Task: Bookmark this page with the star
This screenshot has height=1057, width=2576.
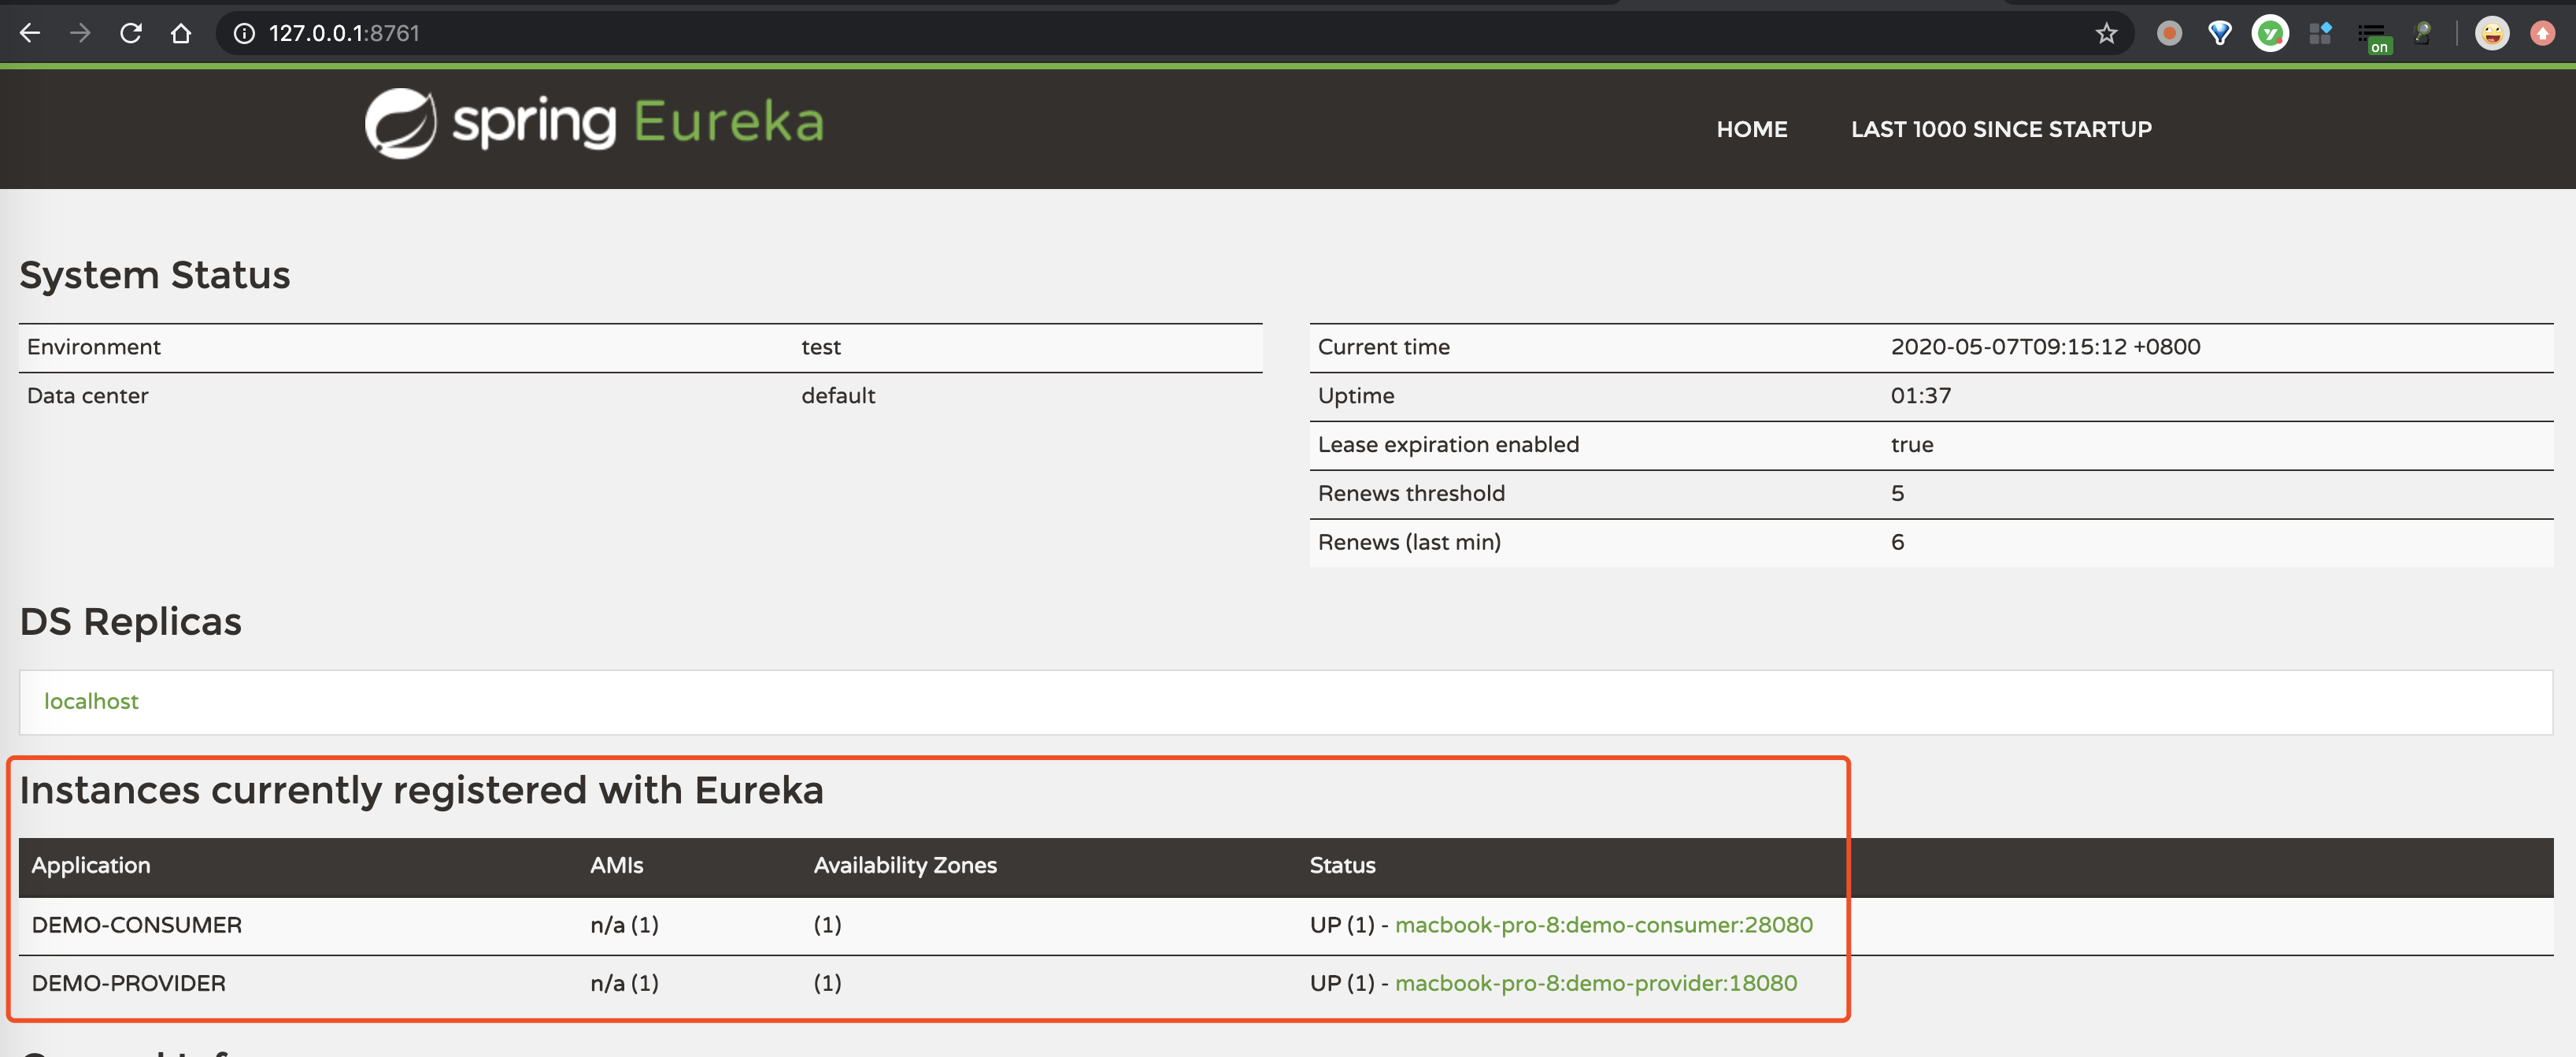Action: (2106, 33)
